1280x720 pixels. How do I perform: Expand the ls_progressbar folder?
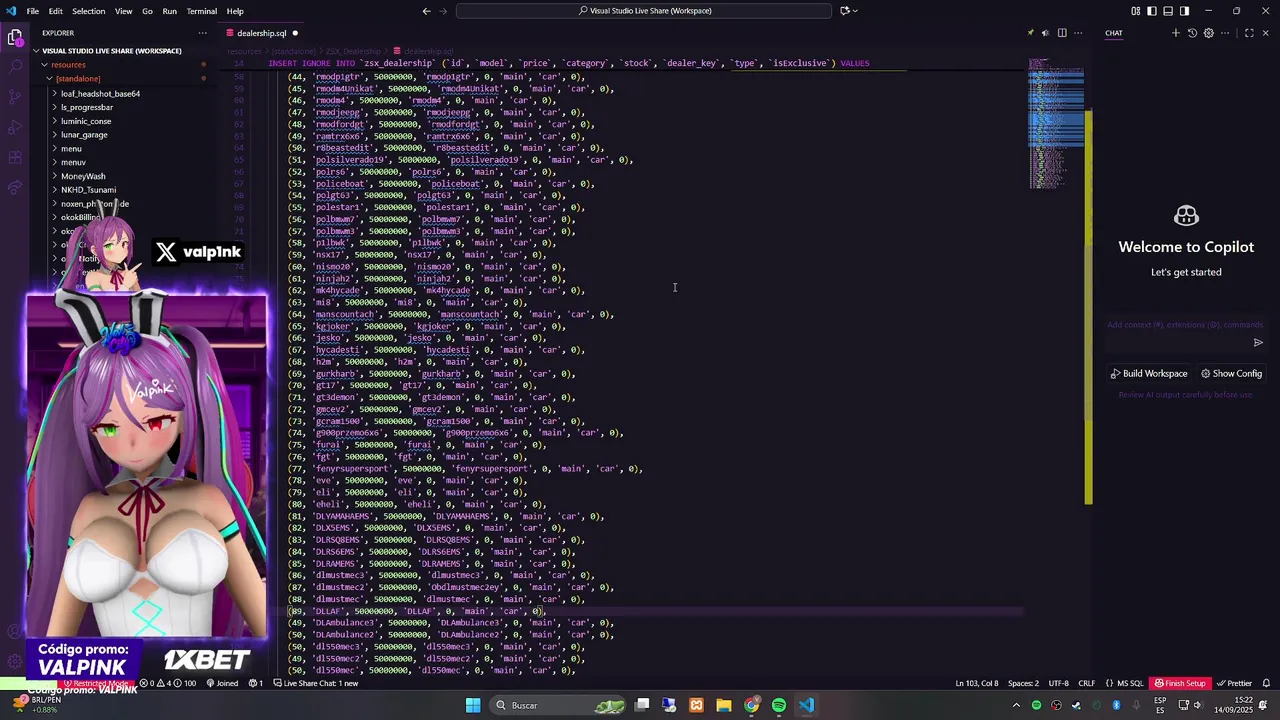tap(87, 107)
